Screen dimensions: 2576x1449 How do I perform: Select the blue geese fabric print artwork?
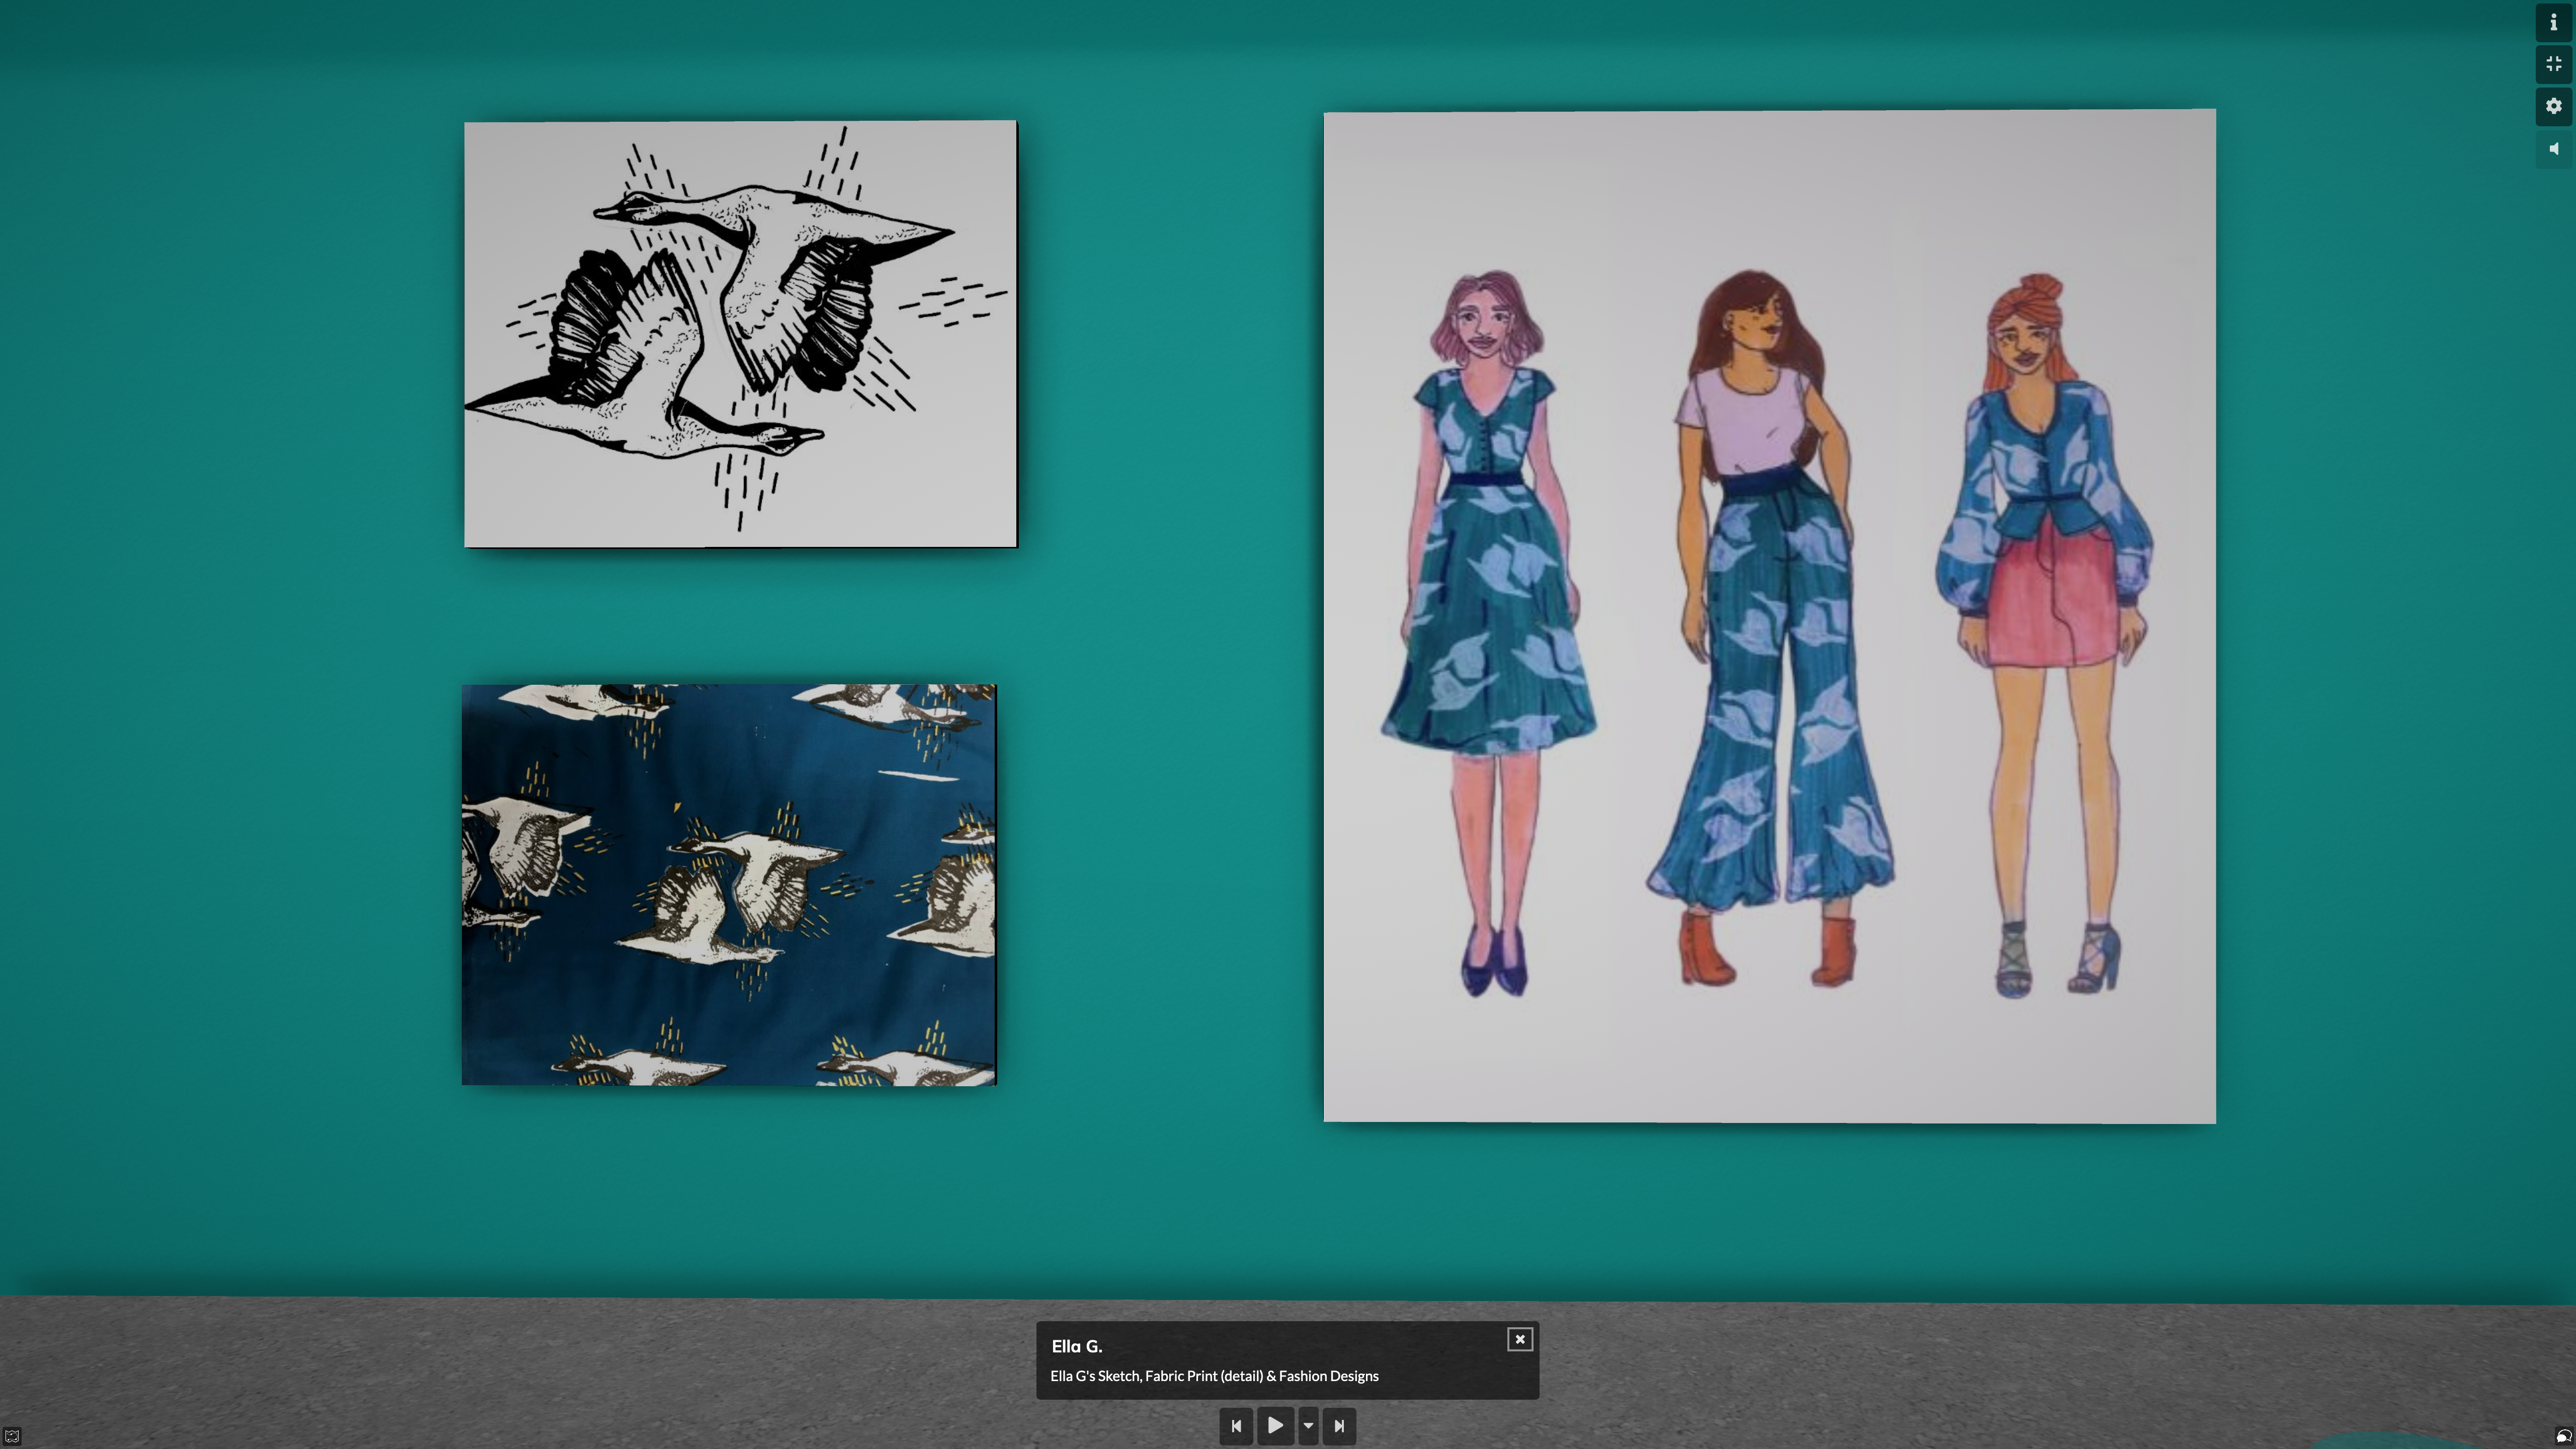pos(729,885)
